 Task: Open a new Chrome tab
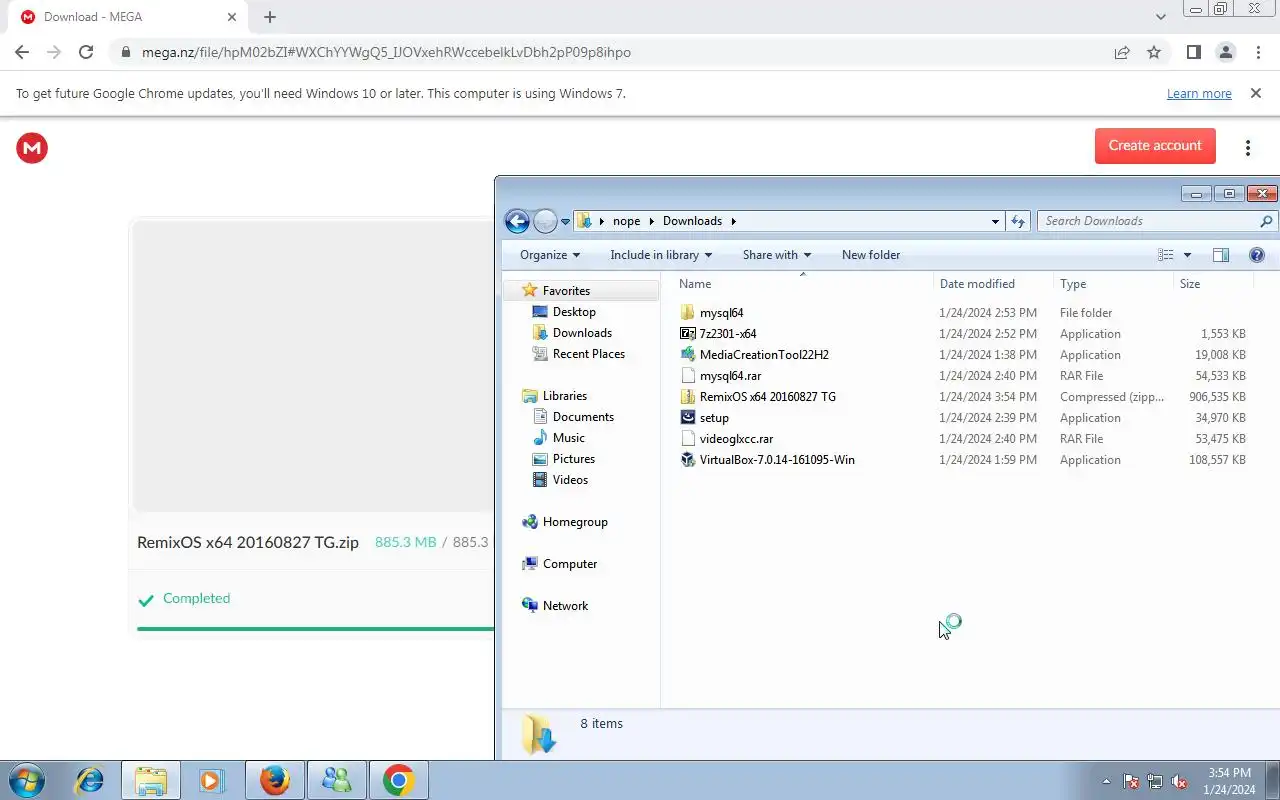pyautogui.click(x=270, y=17)
